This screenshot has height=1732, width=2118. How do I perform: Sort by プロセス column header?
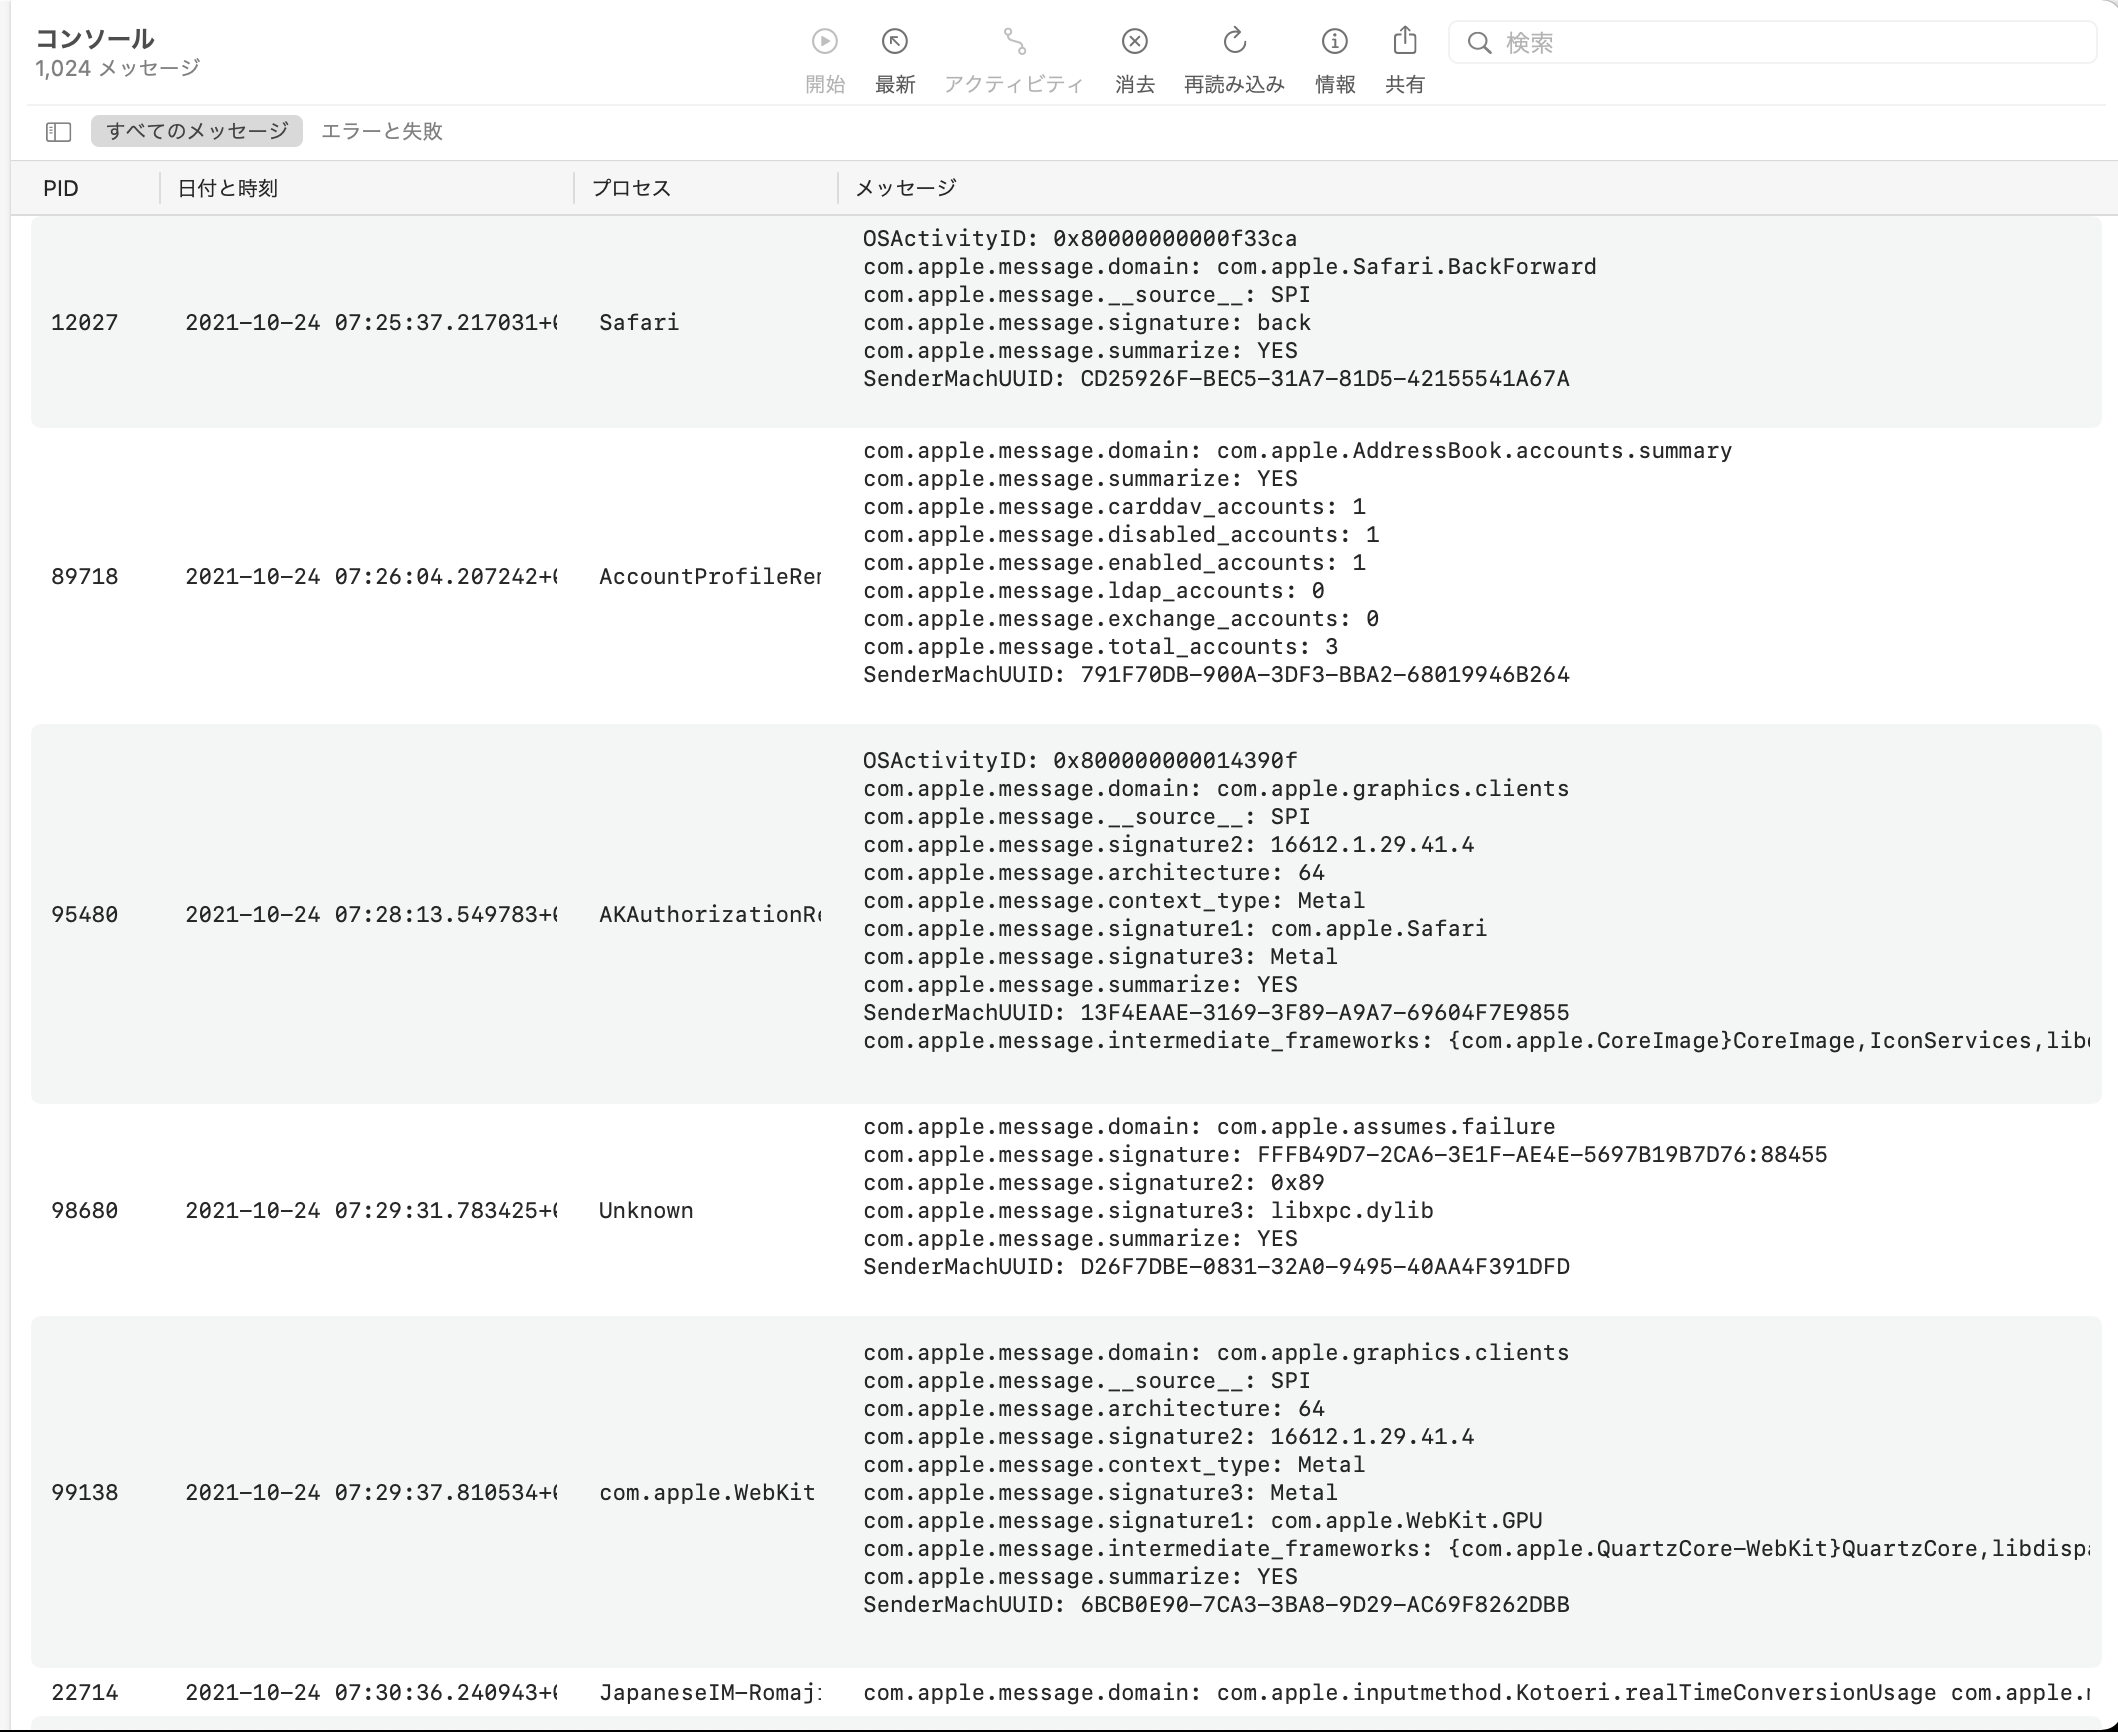[631, 188]
